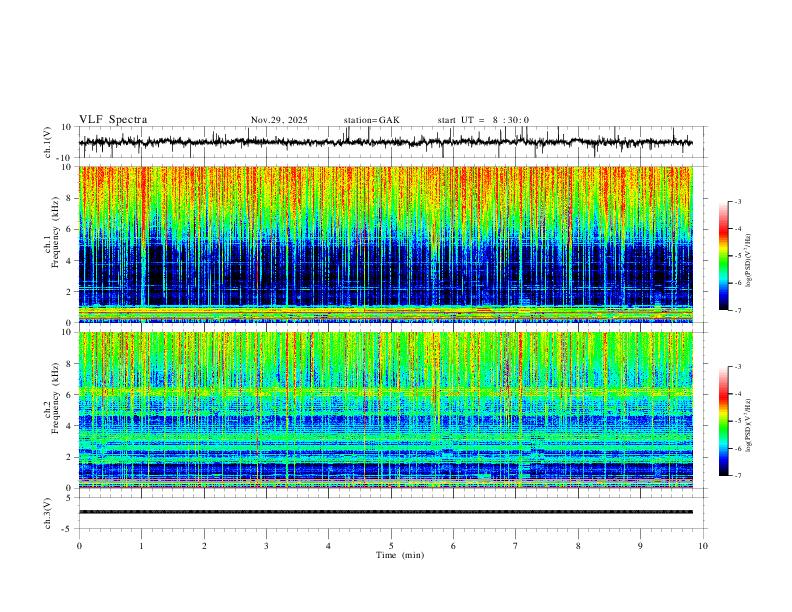The height and width of the screenshot is (612, 792).
Task: Click the "-3" tick on ch.1 colorbar
Action: (x=738, y=201)
